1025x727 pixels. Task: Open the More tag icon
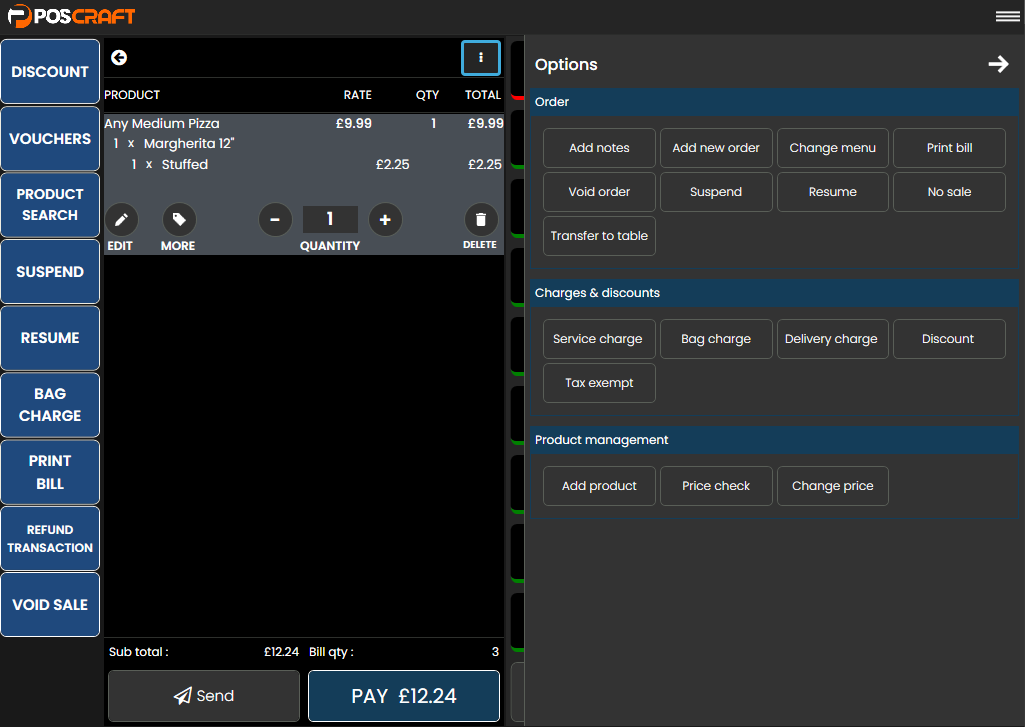point(179,220)
